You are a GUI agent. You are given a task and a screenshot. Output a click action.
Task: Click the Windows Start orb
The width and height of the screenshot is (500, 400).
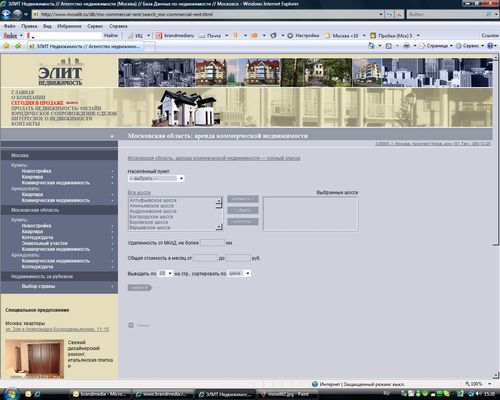(x=11, y=394)
